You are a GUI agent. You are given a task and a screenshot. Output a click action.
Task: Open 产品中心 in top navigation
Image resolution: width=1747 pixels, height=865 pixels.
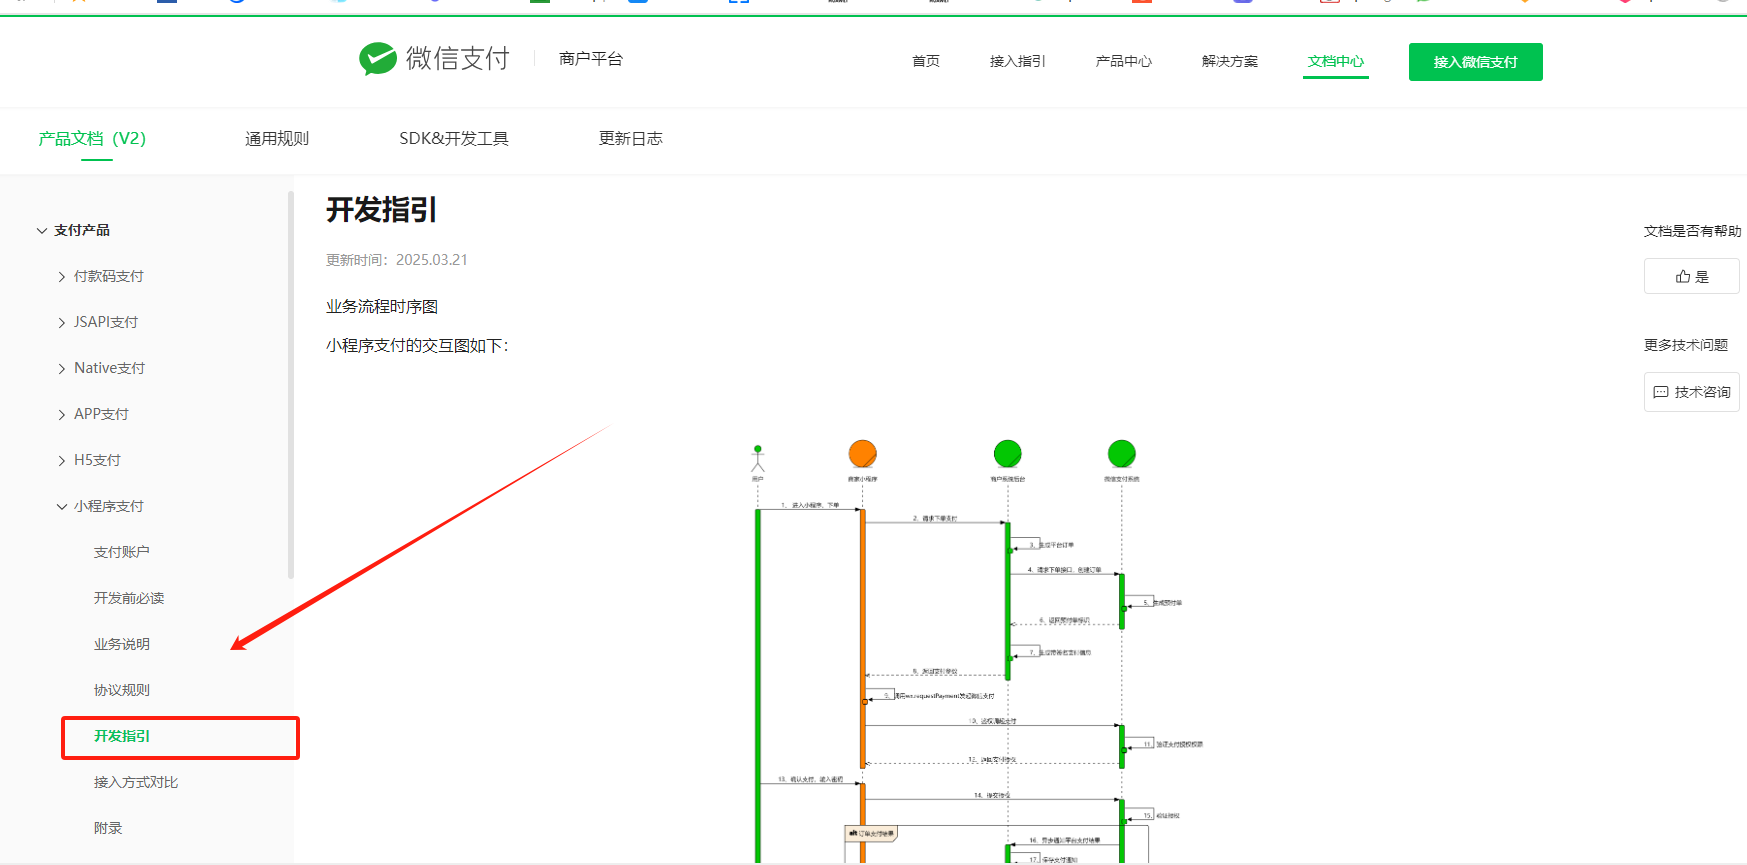[1123, 61]
